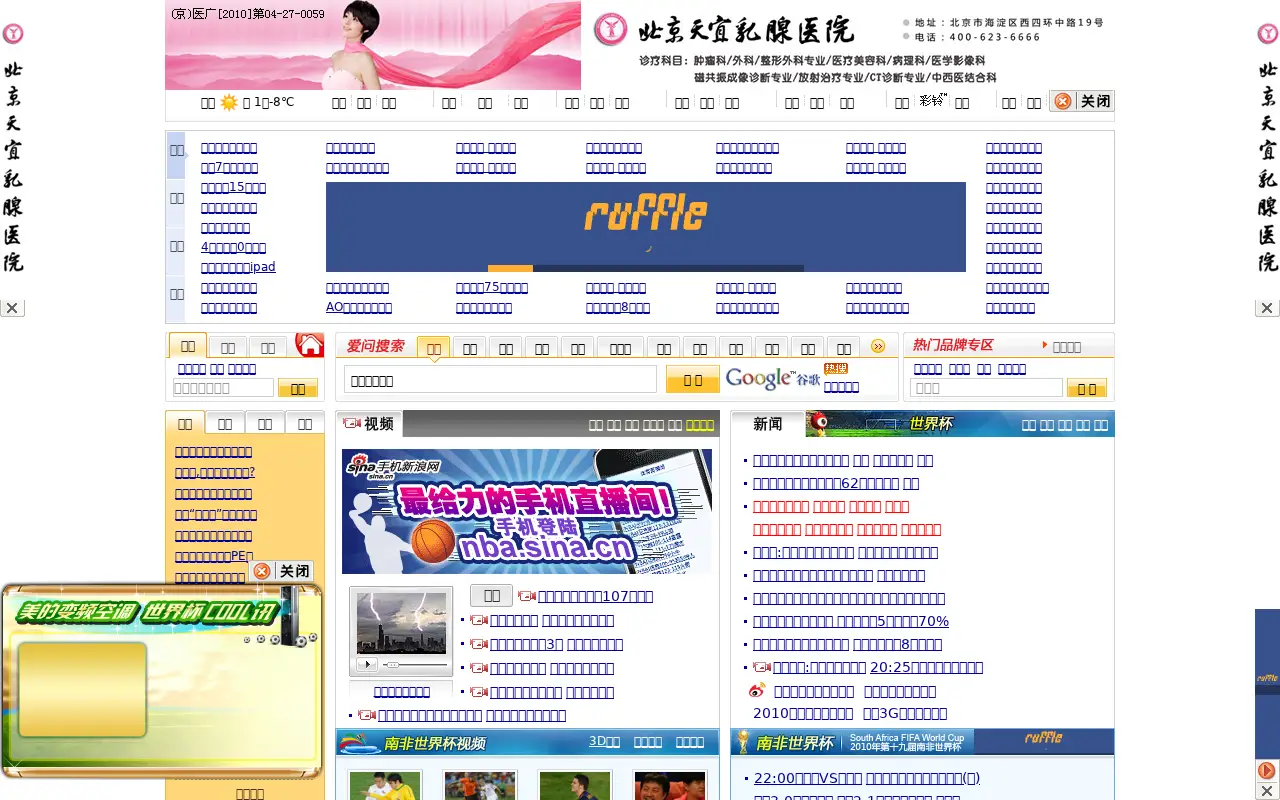The image size is (1280, 800).
Task: Open the 热门品牌专区 heading
Action: (x=953, y=345)
